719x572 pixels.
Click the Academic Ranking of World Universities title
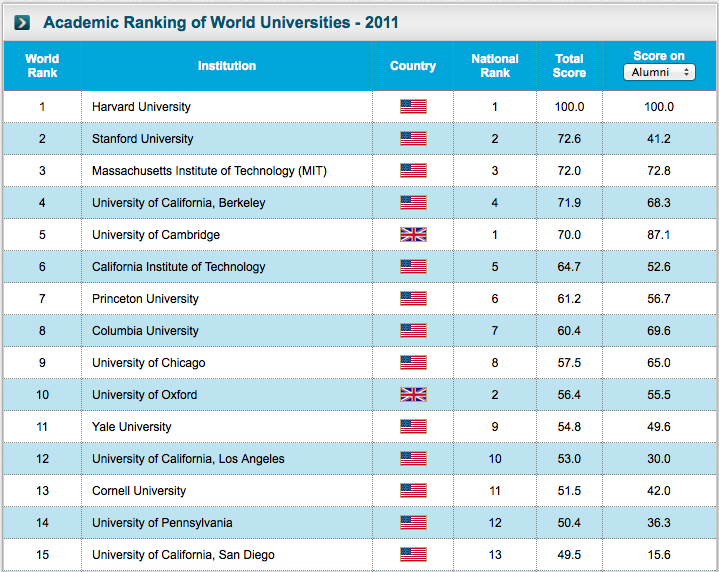(x=221, y=22)
